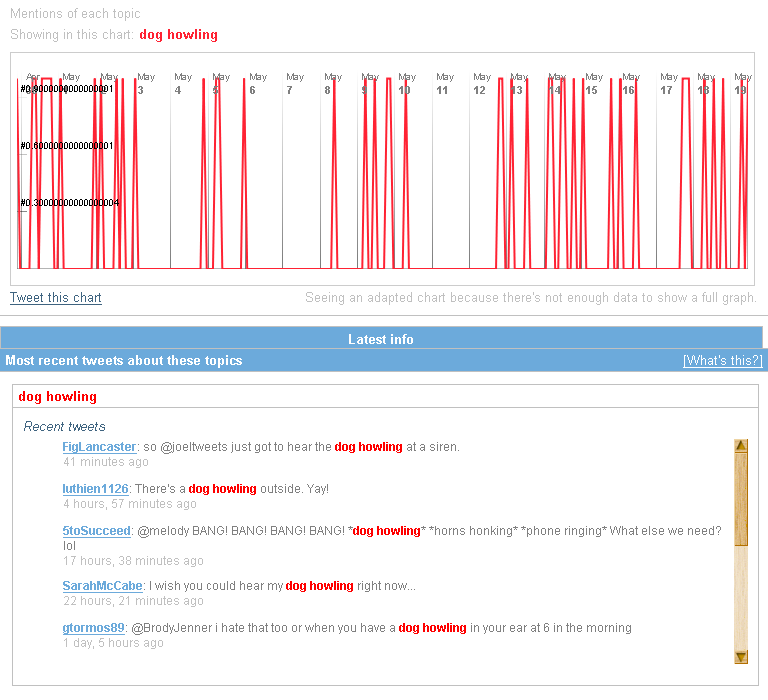This screenshot has width=768, height=700.
Task: Open luthien1126's profile link
Action: [x=95, y=489]
